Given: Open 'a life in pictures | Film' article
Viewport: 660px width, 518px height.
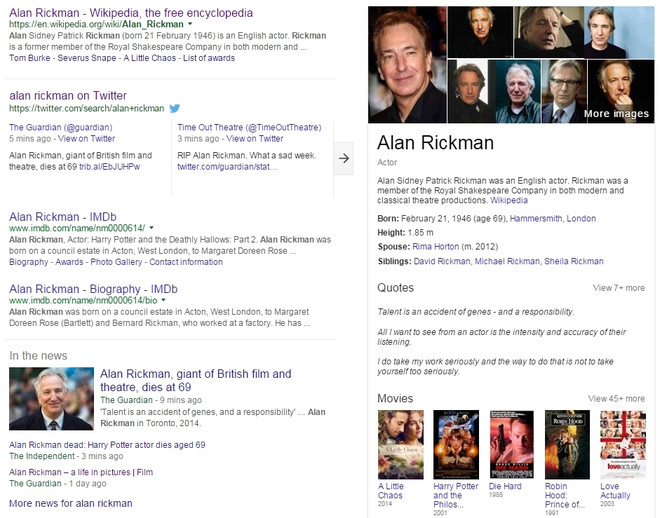Looking at the screenshot, I should point(81,472).
